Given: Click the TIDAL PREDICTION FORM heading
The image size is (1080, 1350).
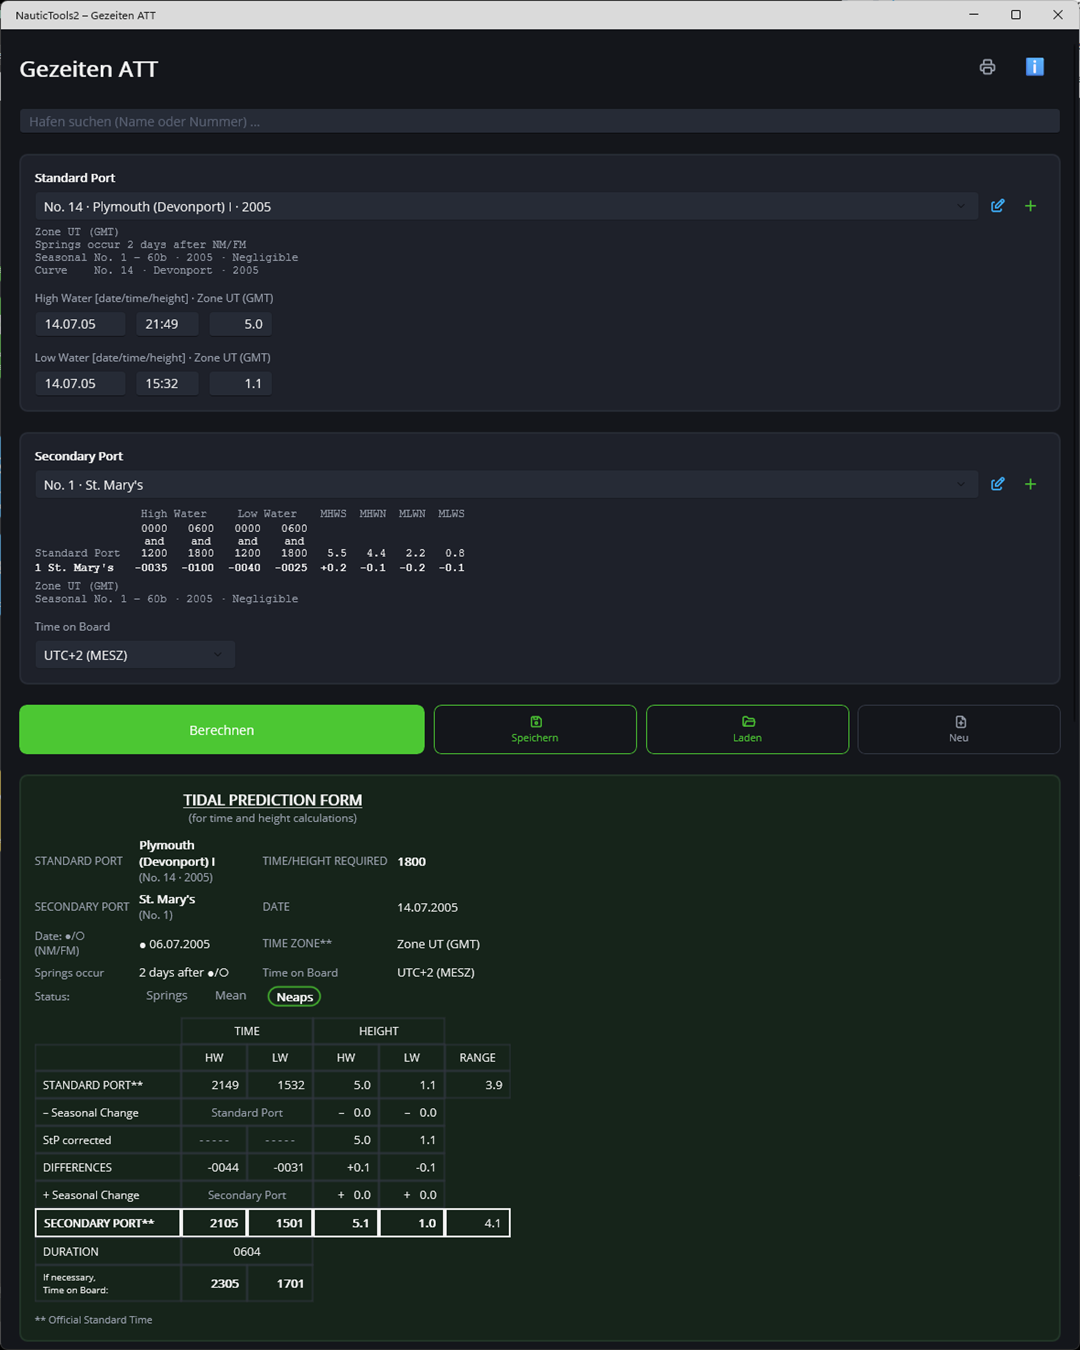Looking at the screenshot, I should (x=272, y=800).
